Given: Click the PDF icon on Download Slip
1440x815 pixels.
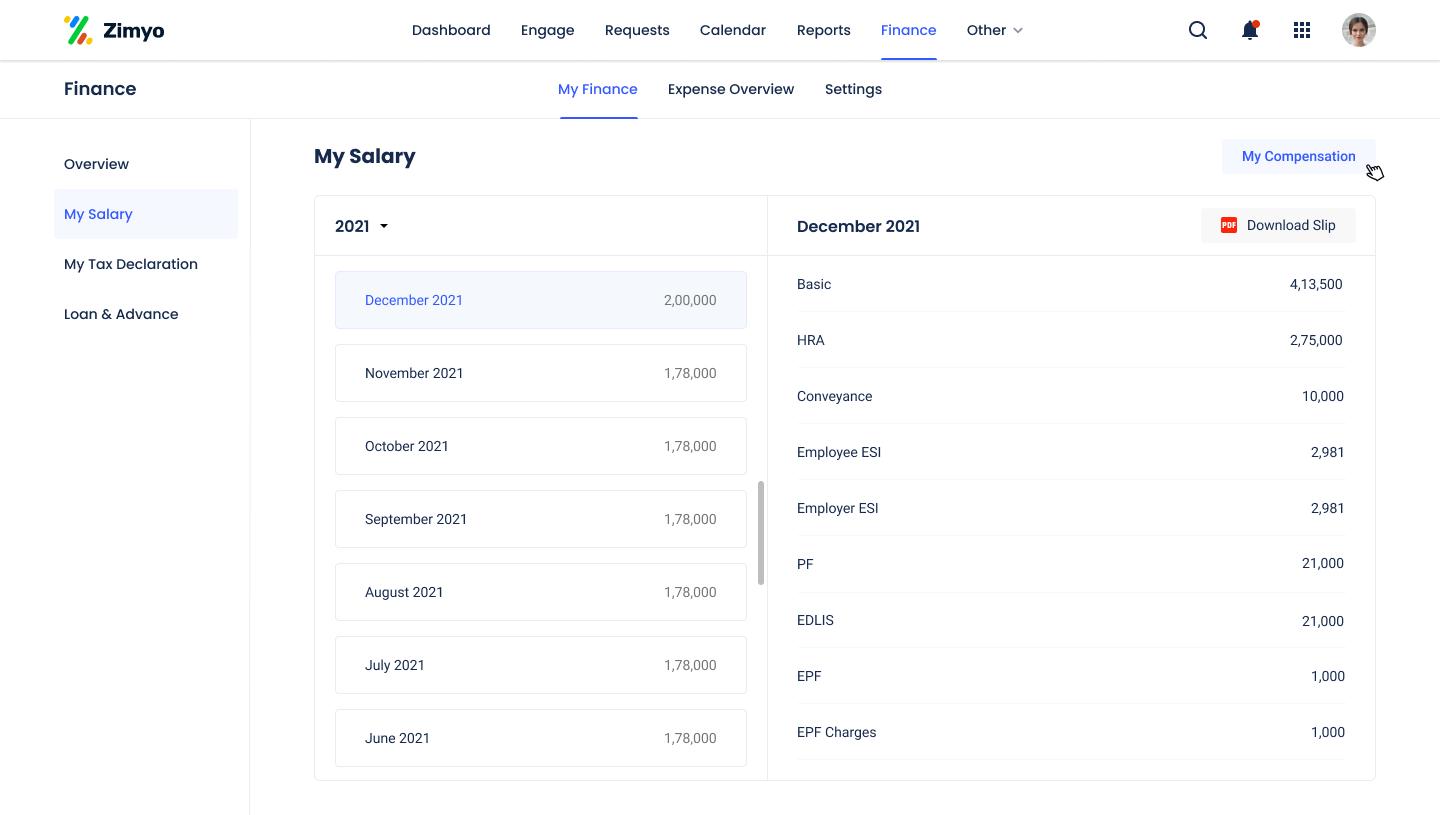Looking at the screenshot, I should [1228, 226].
